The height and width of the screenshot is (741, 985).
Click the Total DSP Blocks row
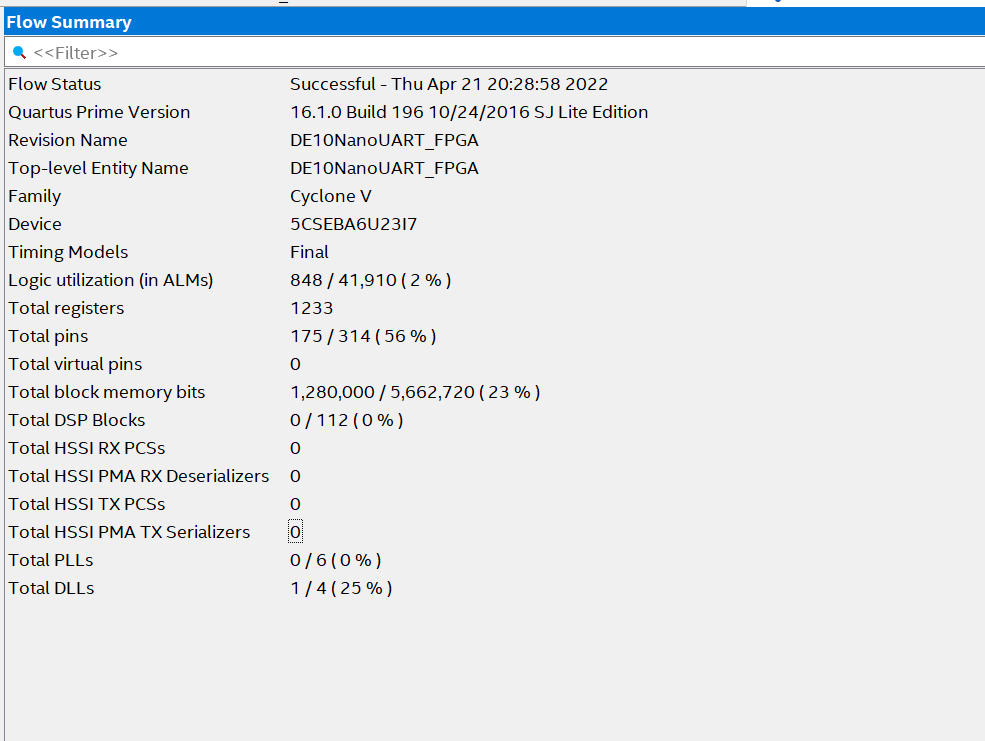tap(495, 420)
